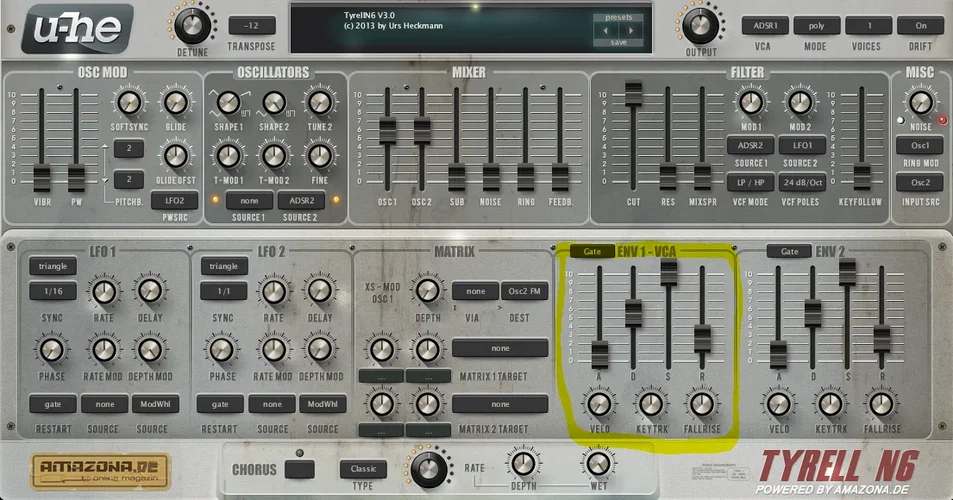The image size is (953, 500).
Task: Click the Softsync knob in OSC MOD
Action: click(127, 102)
